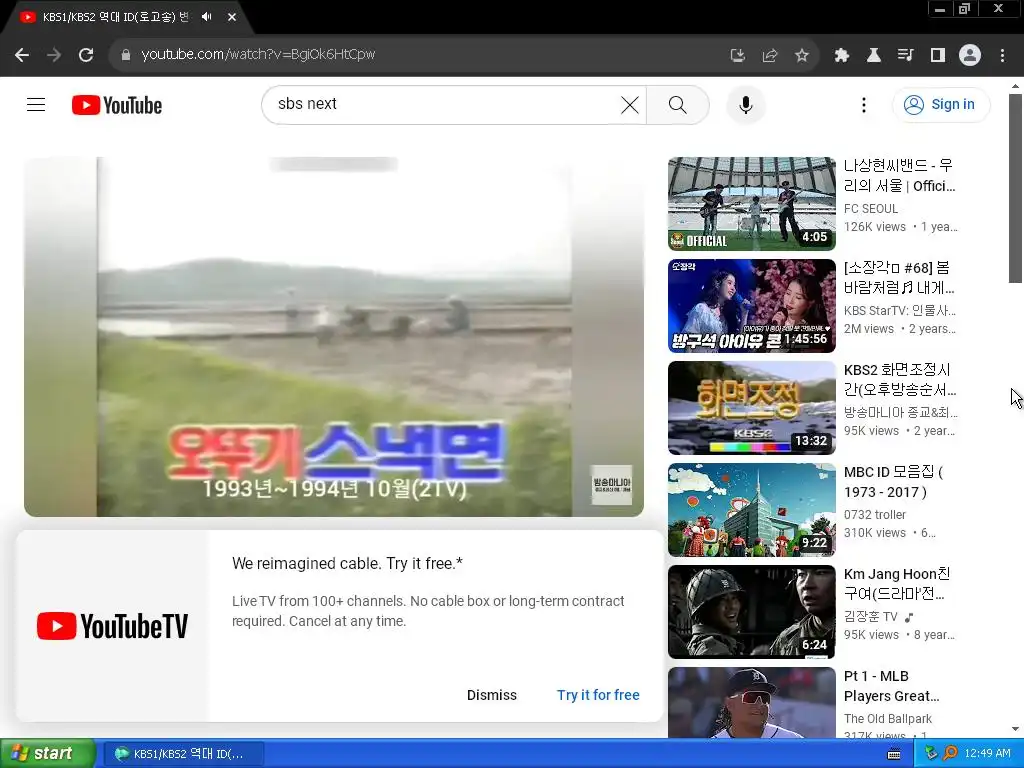The image size is (1024, 768).
Task: Visit the KBS StarTV channel name
Action: point(899,310)
